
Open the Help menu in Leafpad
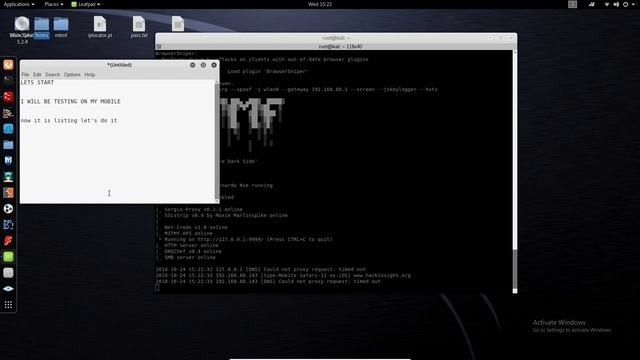click(x=89, y=75)
